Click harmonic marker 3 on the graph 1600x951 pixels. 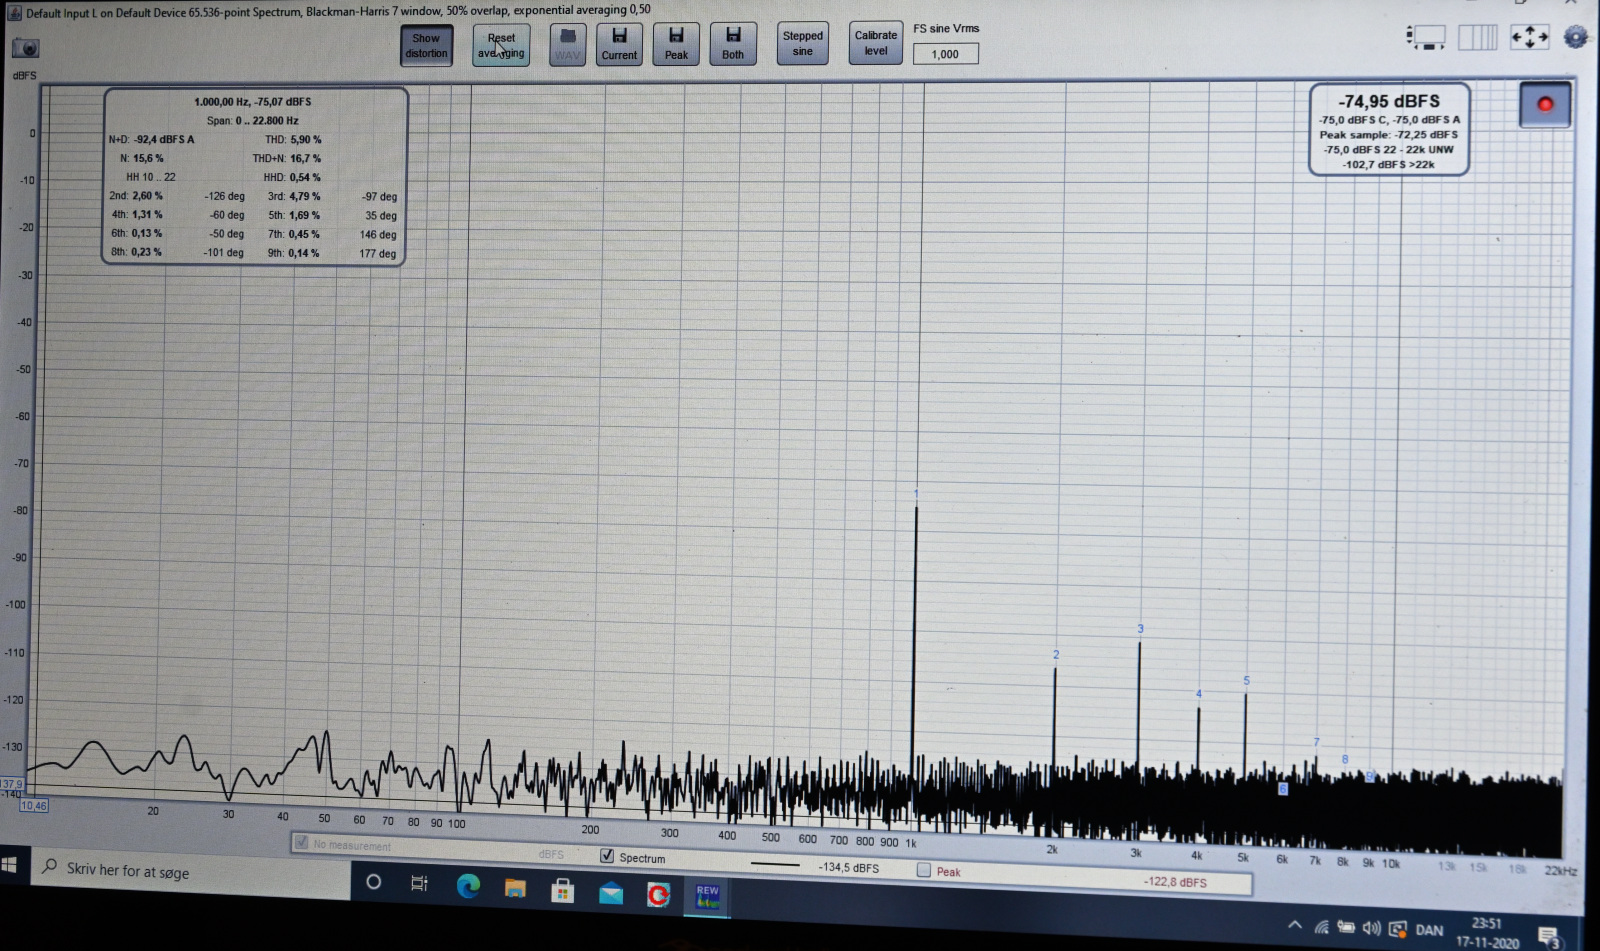click(1140, 629)
